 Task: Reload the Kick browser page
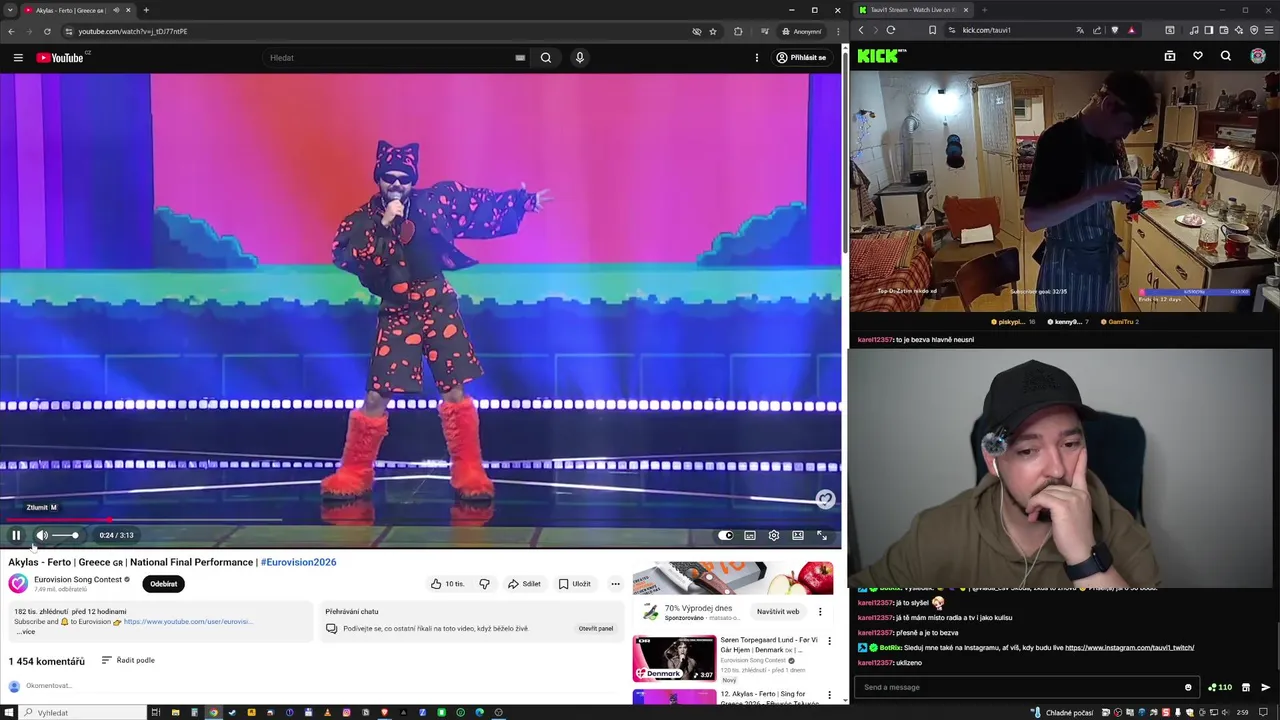click(x=891, y=30)
